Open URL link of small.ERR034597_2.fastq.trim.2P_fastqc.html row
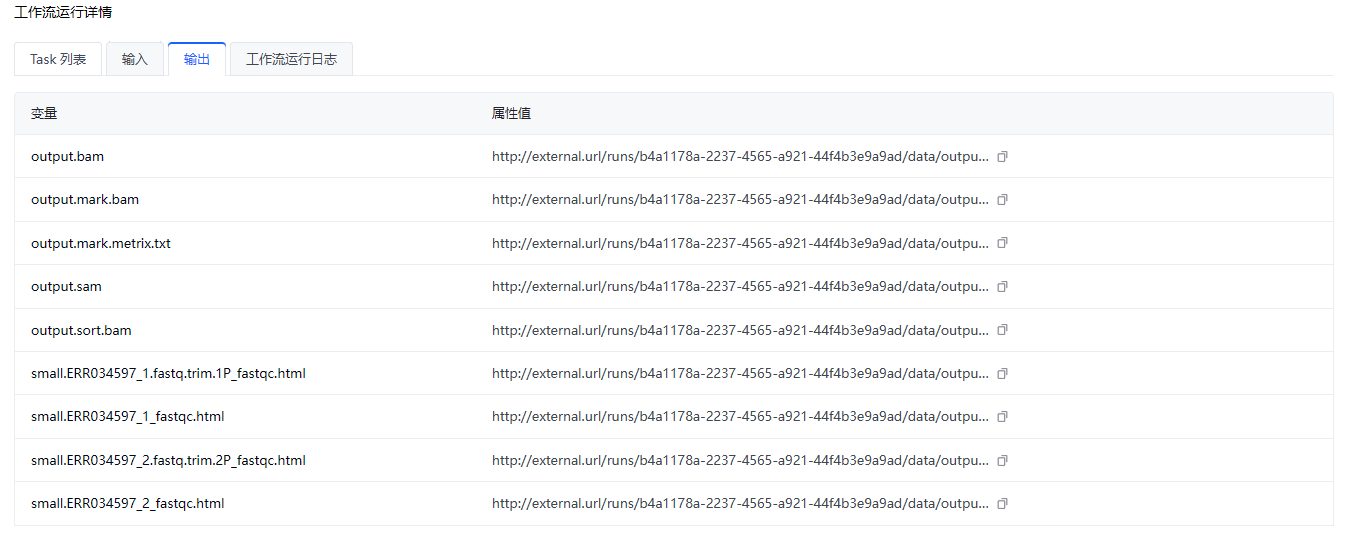 (740, 461)
